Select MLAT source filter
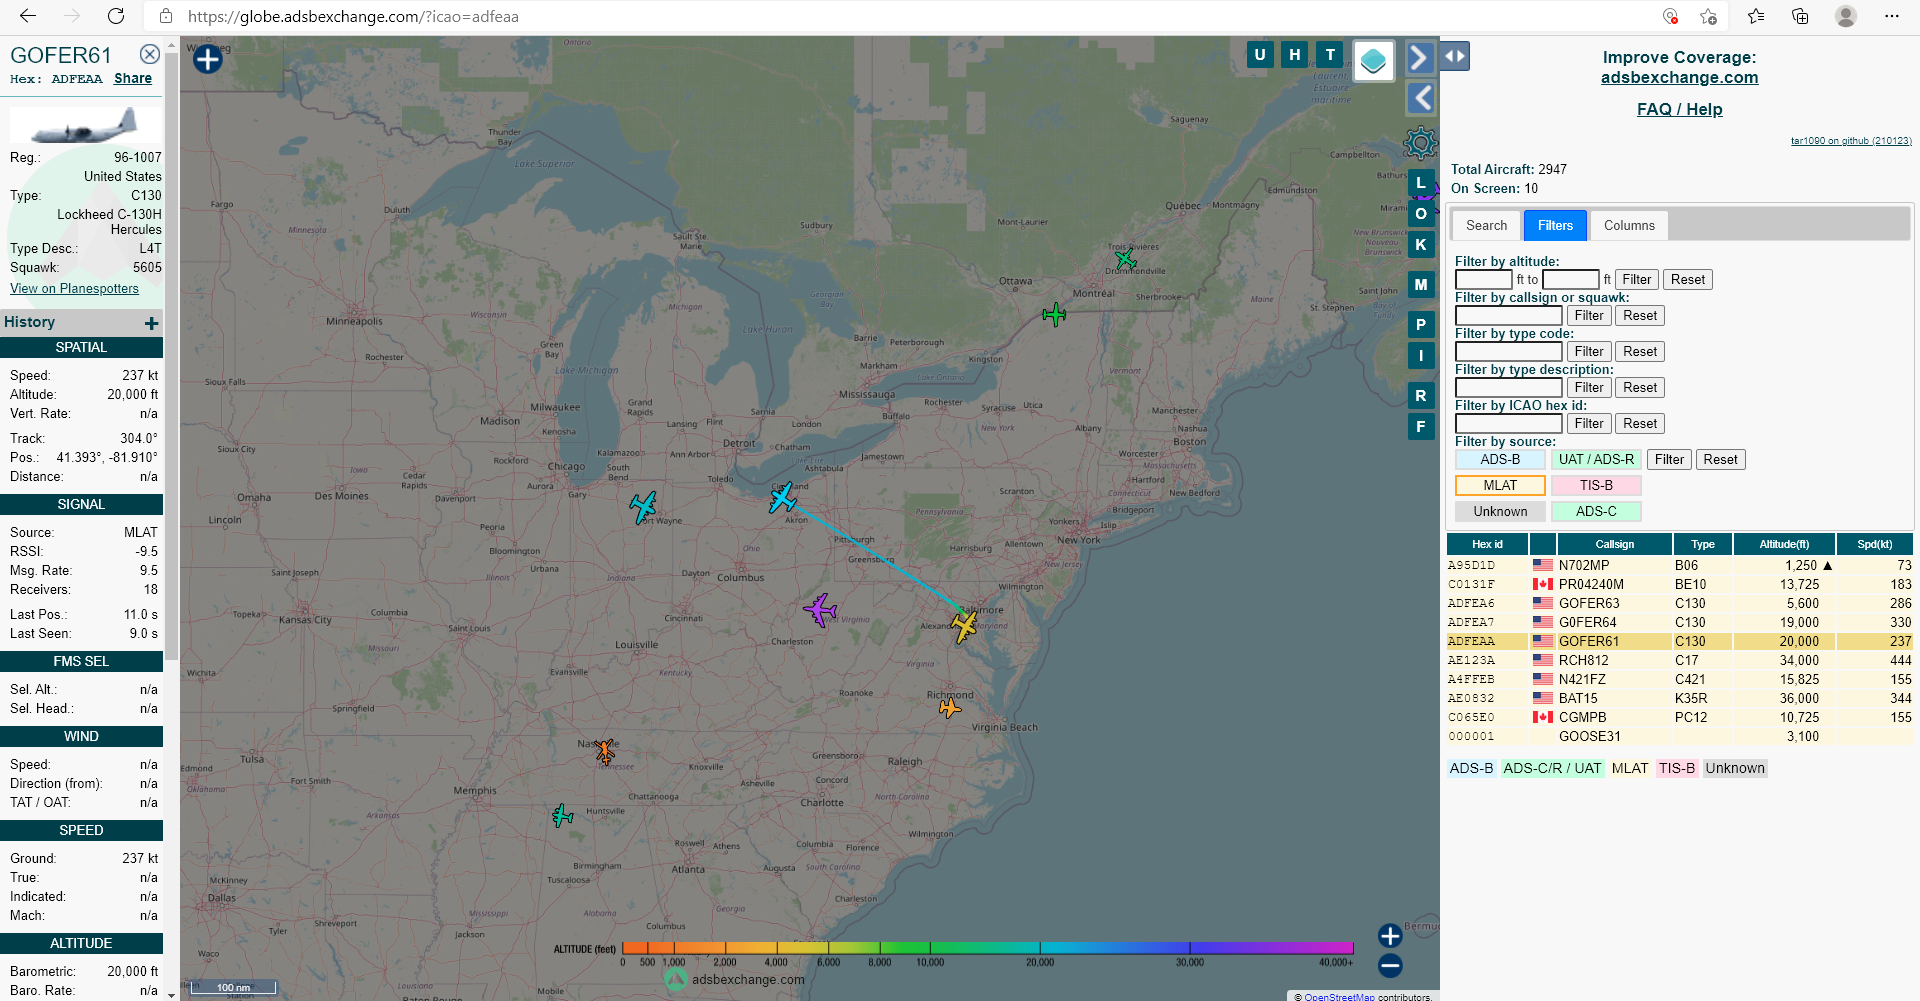 point(1500,486)
